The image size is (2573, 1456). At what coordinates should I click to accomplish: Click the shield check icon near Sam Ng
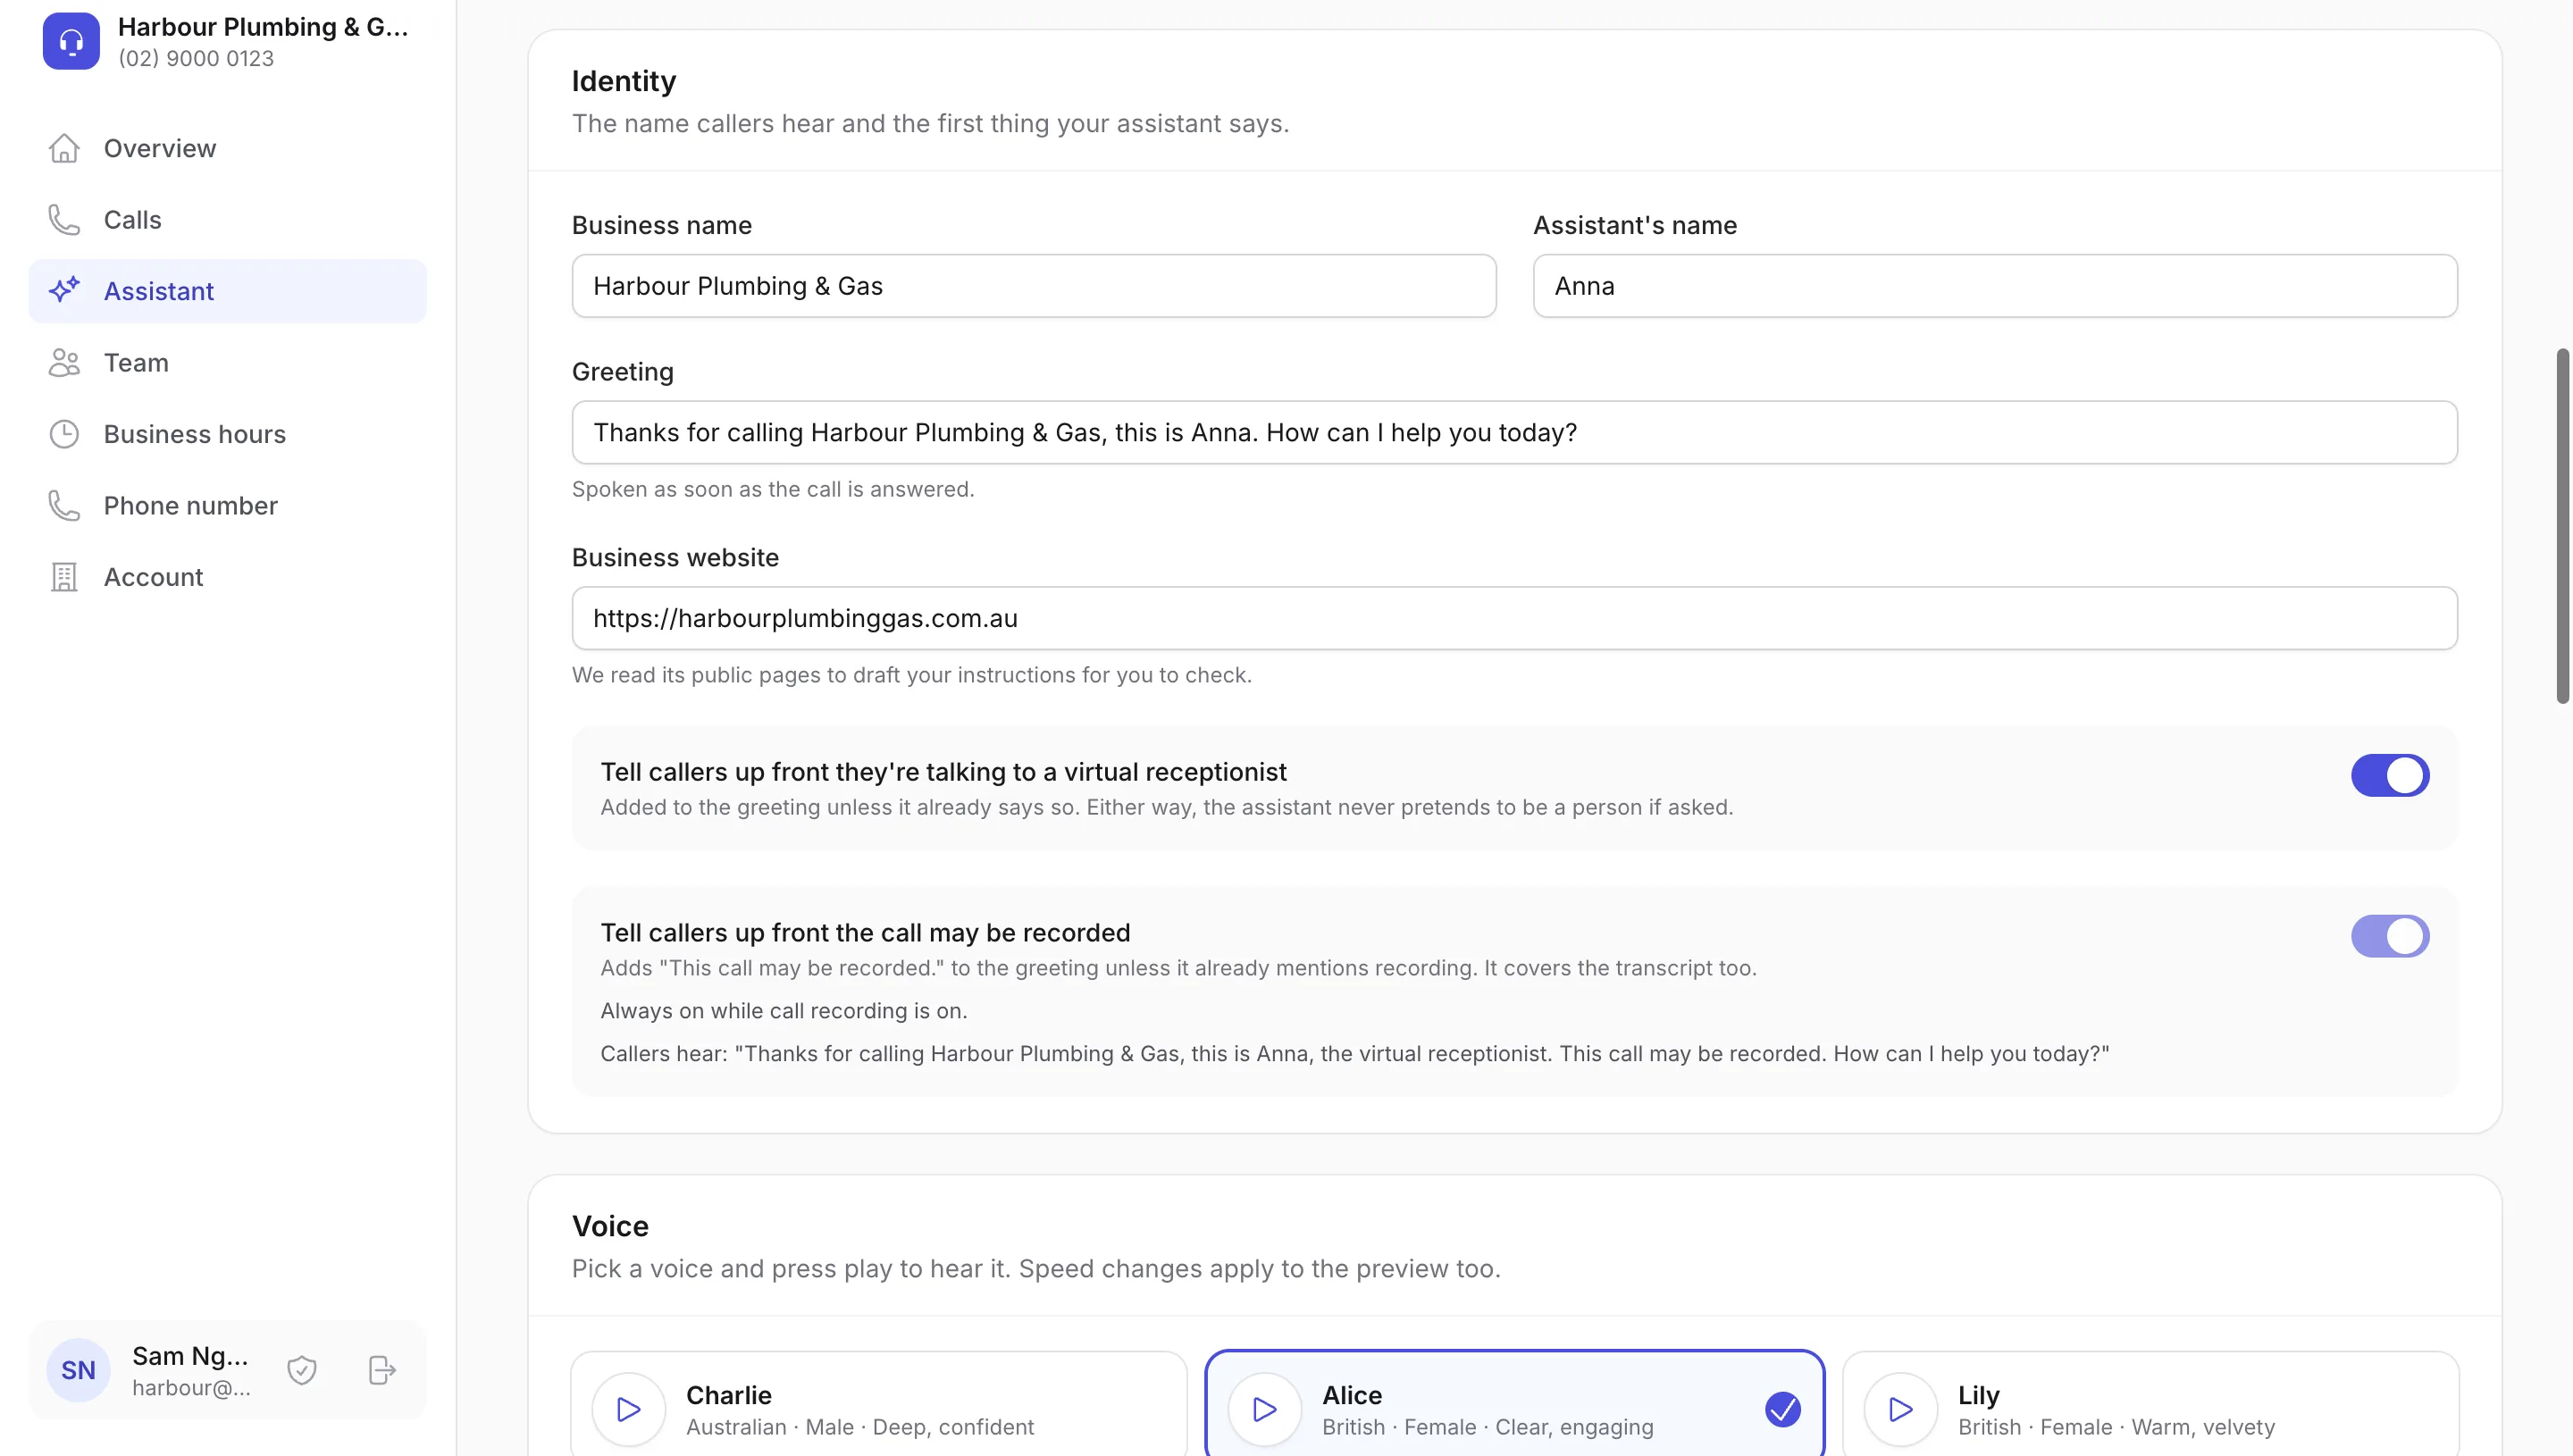coord(302,1370)
